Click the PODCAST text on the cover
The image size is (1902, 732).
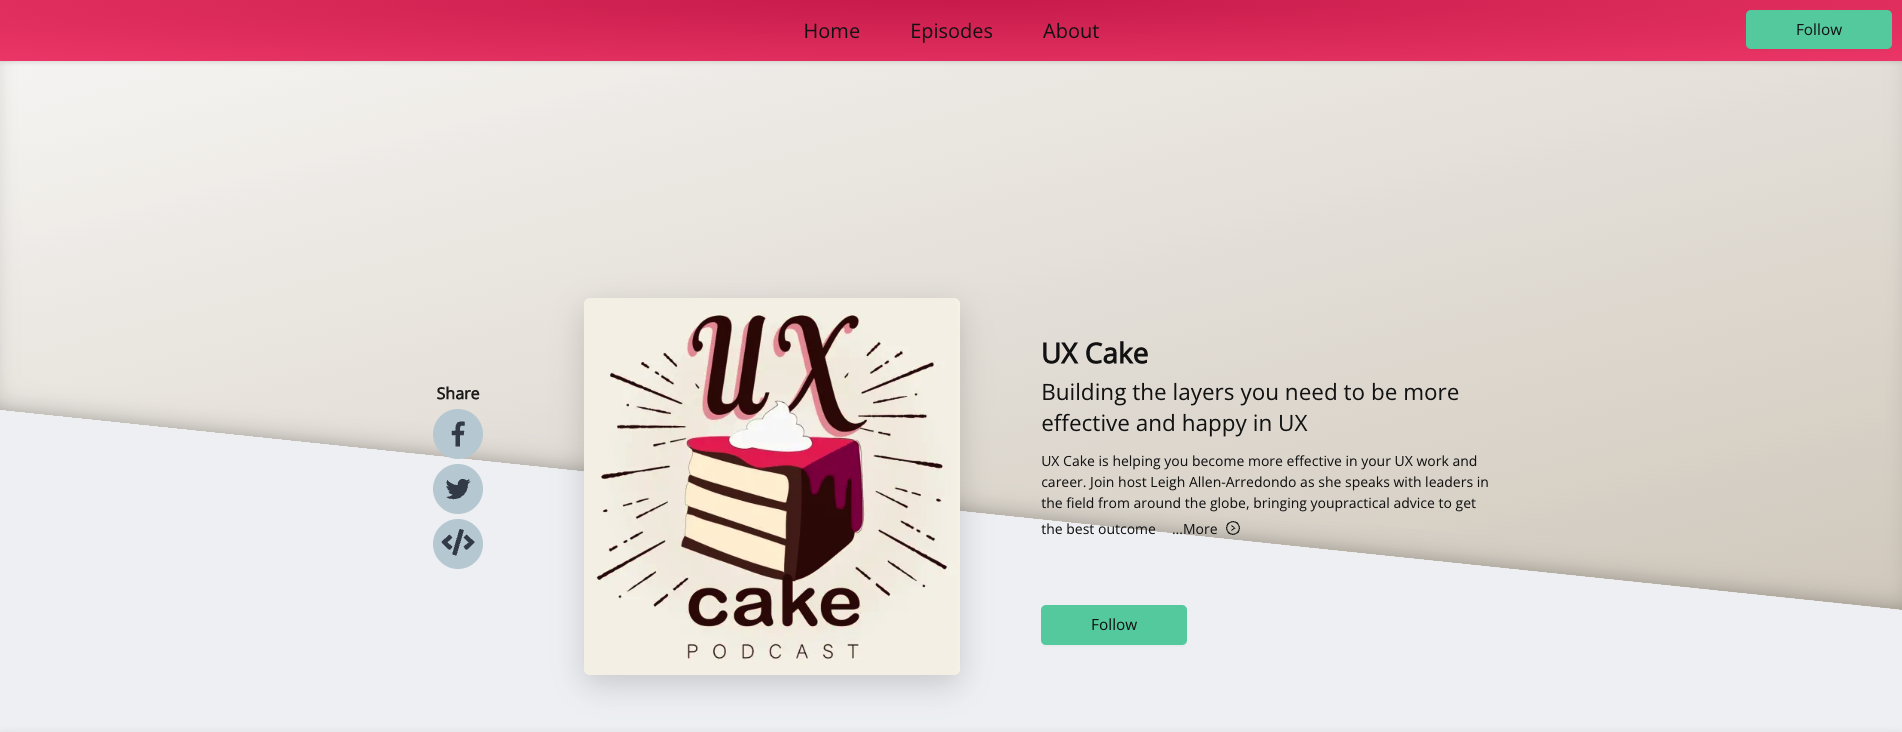click(x=772, y=652)
